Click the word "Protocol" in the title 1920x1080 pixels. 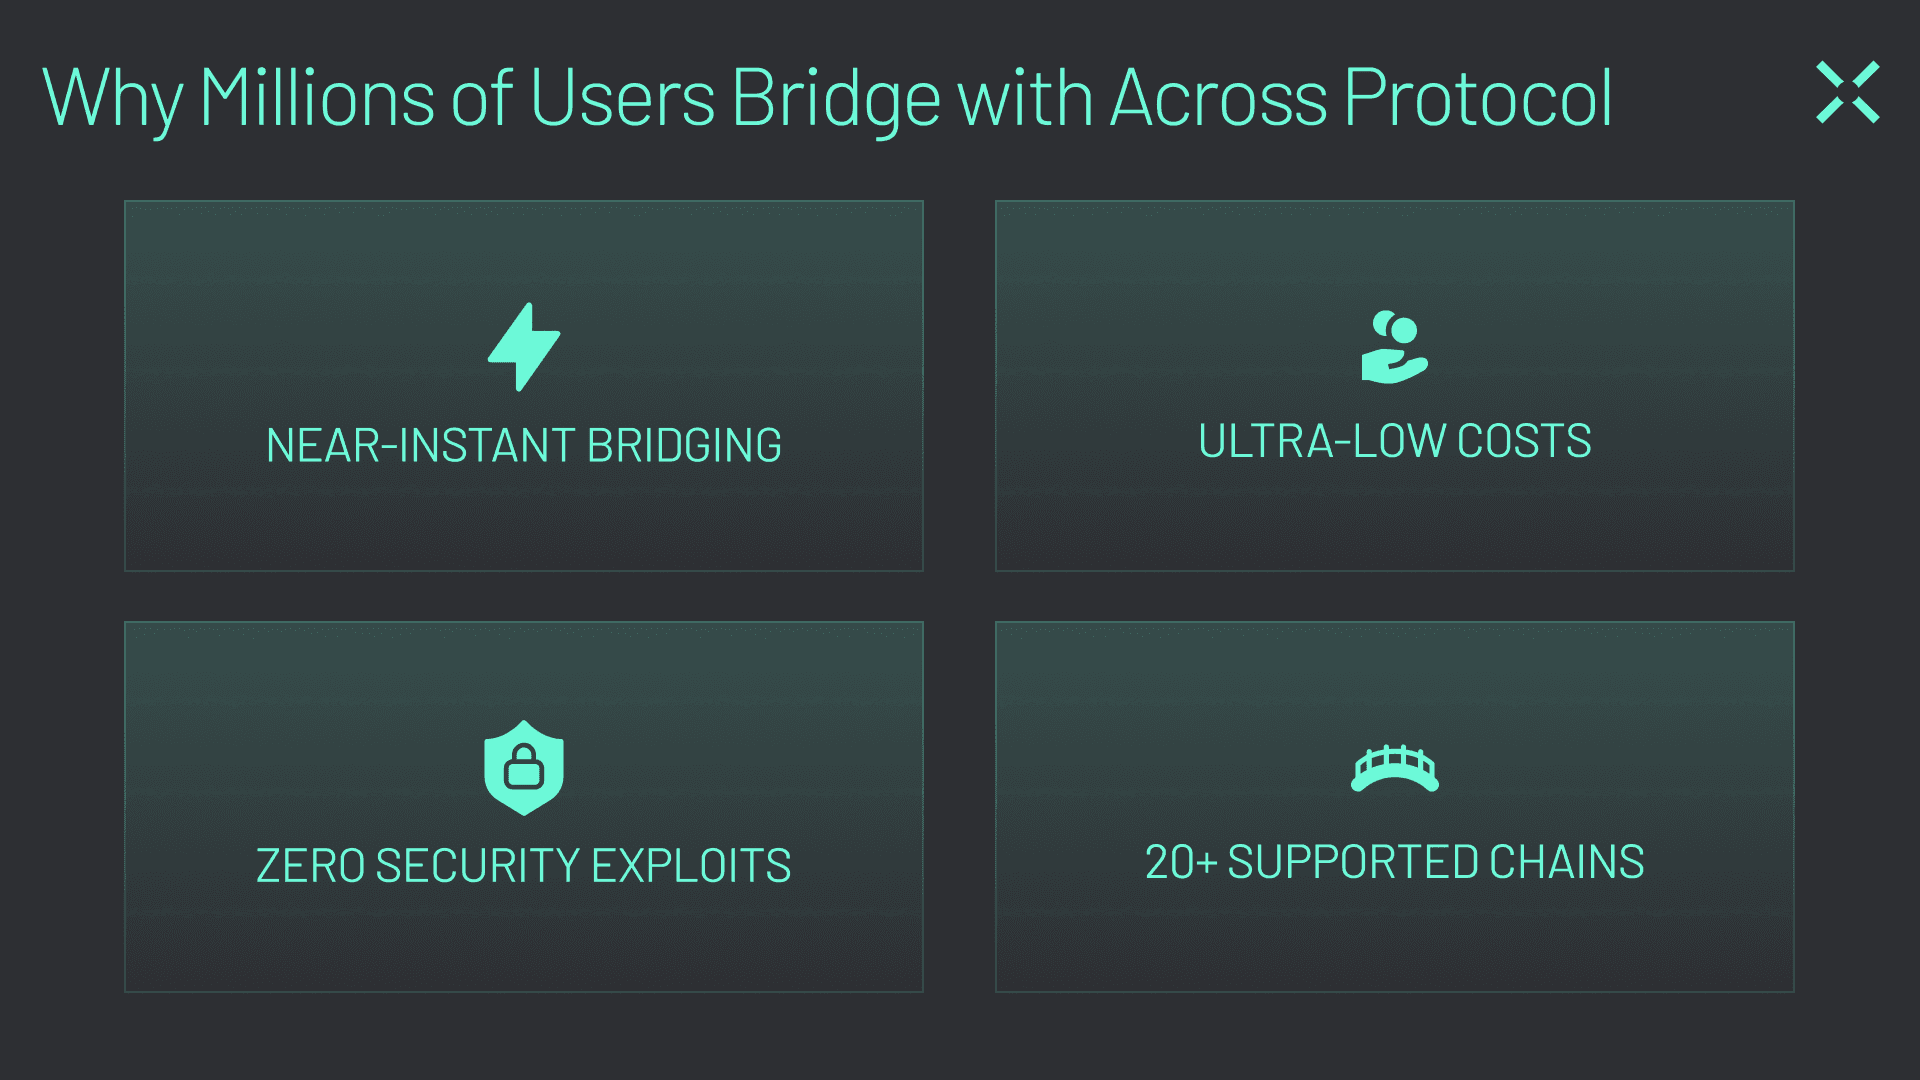click(1477, 98)
